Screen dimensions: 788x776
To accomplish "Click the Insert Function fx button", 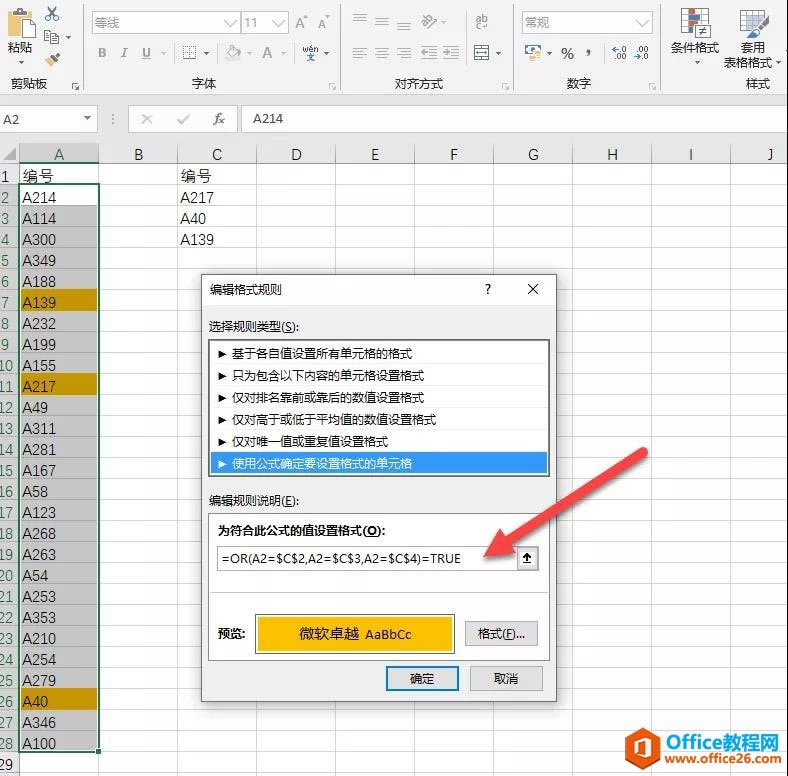I will (219, 119).
